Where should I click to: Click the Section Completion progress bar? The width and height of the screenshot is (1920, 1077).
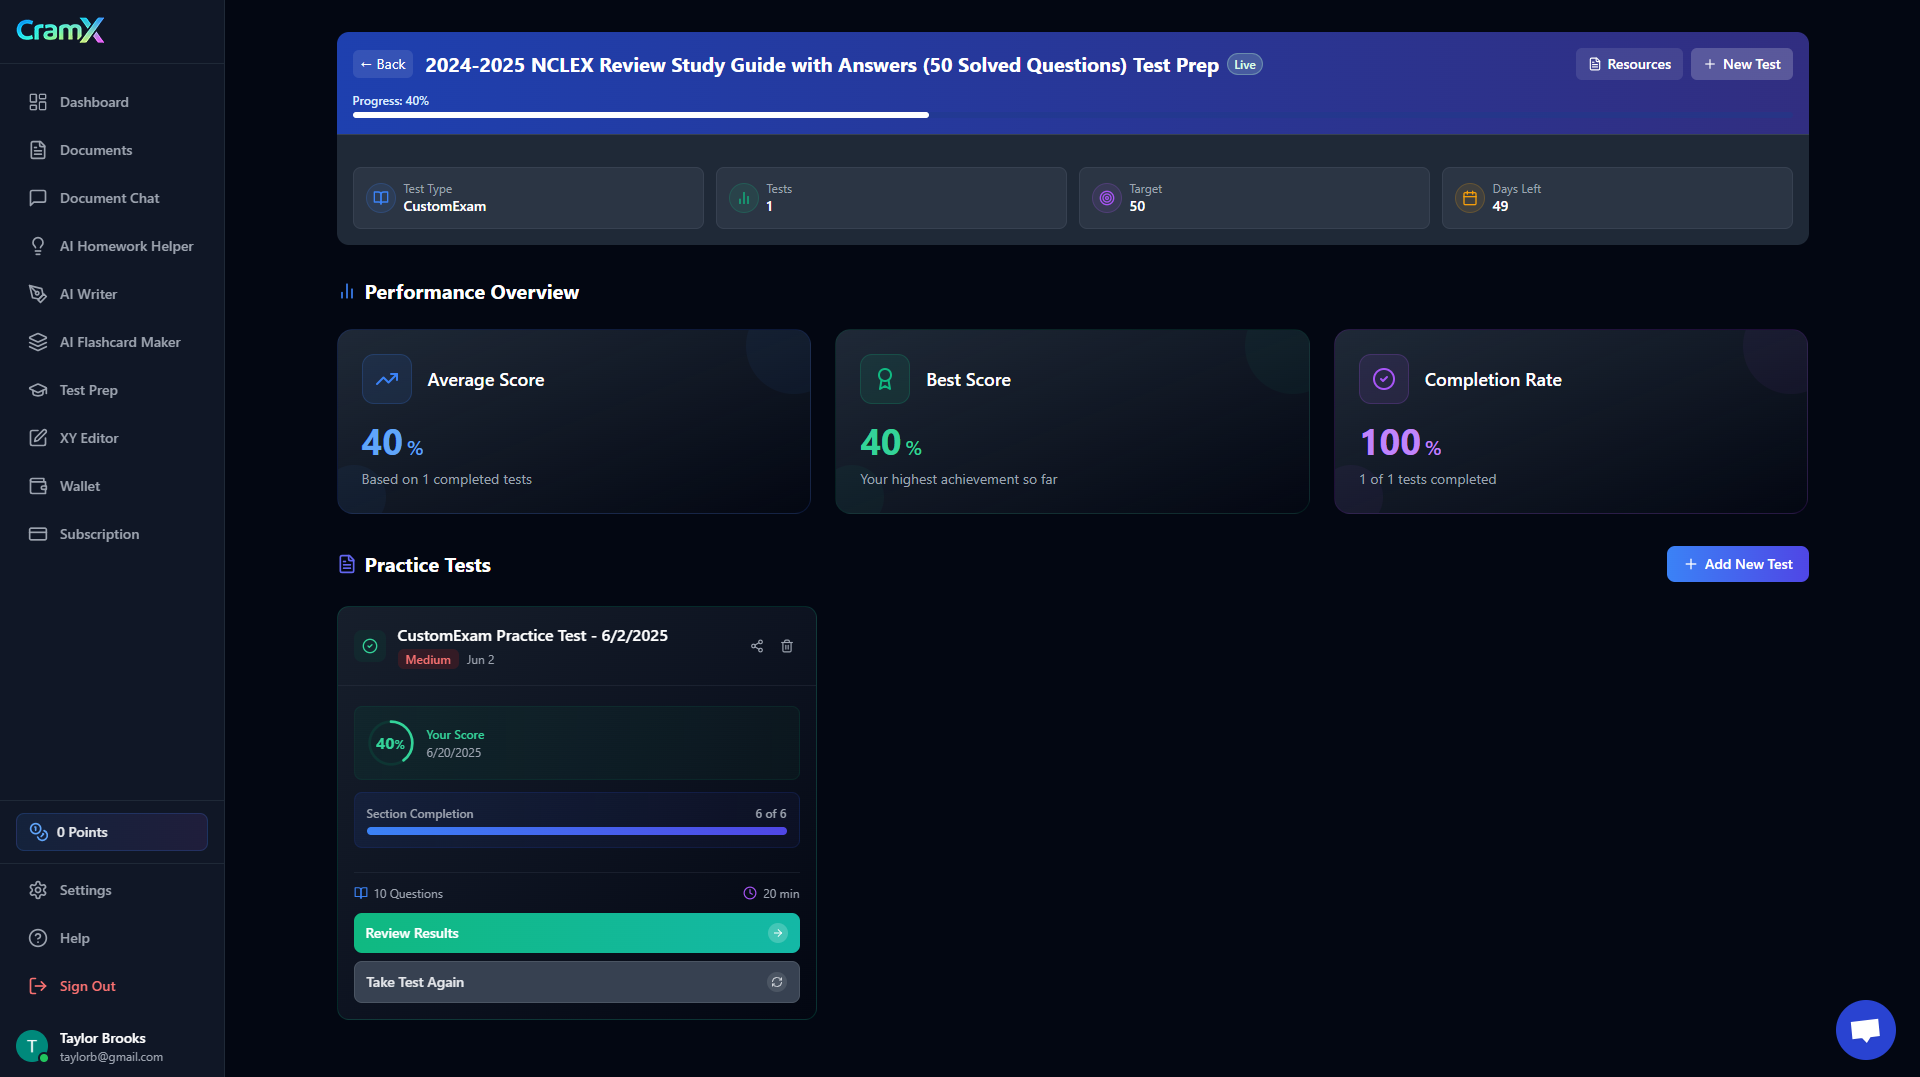(x=577, y=831)
